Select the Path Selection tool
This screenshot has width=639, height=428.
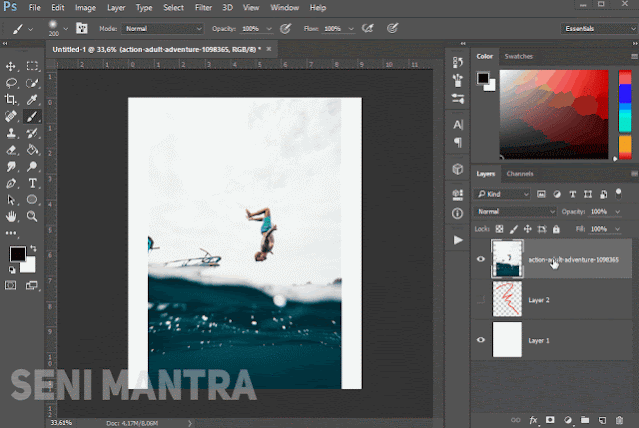(11, 200)
